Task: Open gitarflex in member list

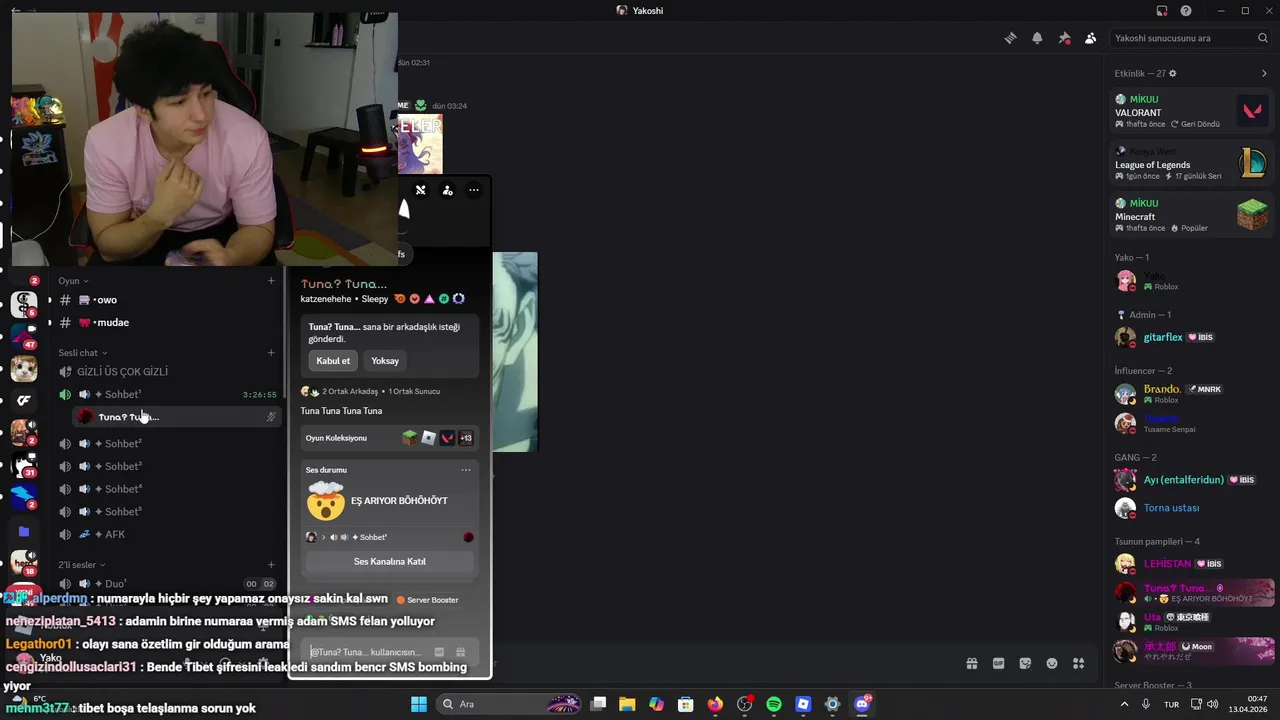Action: tap(1192, 337)
